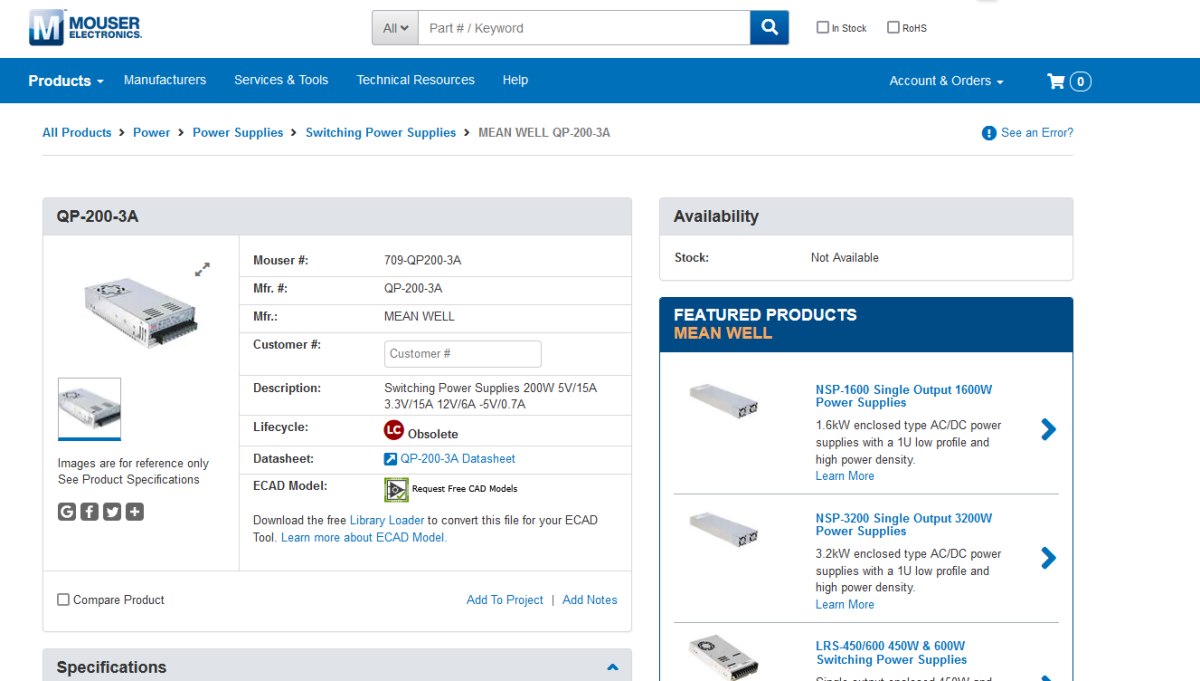Image resolution: width=1200 pixels, height=681 pixels.
Task: Click Learn more about ECAD Model
Action: pos(364,538)
